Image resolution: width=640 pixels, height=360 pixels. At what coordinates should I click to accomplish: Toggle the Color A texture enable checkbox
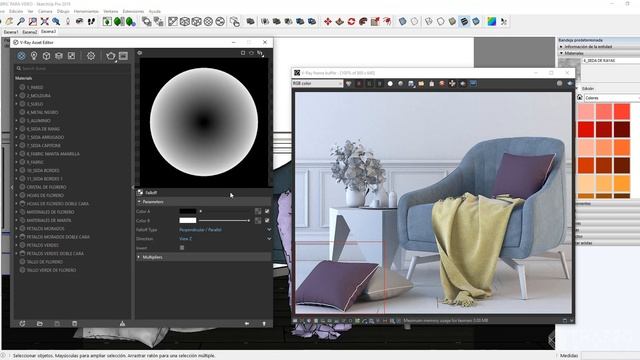(267, 211)
